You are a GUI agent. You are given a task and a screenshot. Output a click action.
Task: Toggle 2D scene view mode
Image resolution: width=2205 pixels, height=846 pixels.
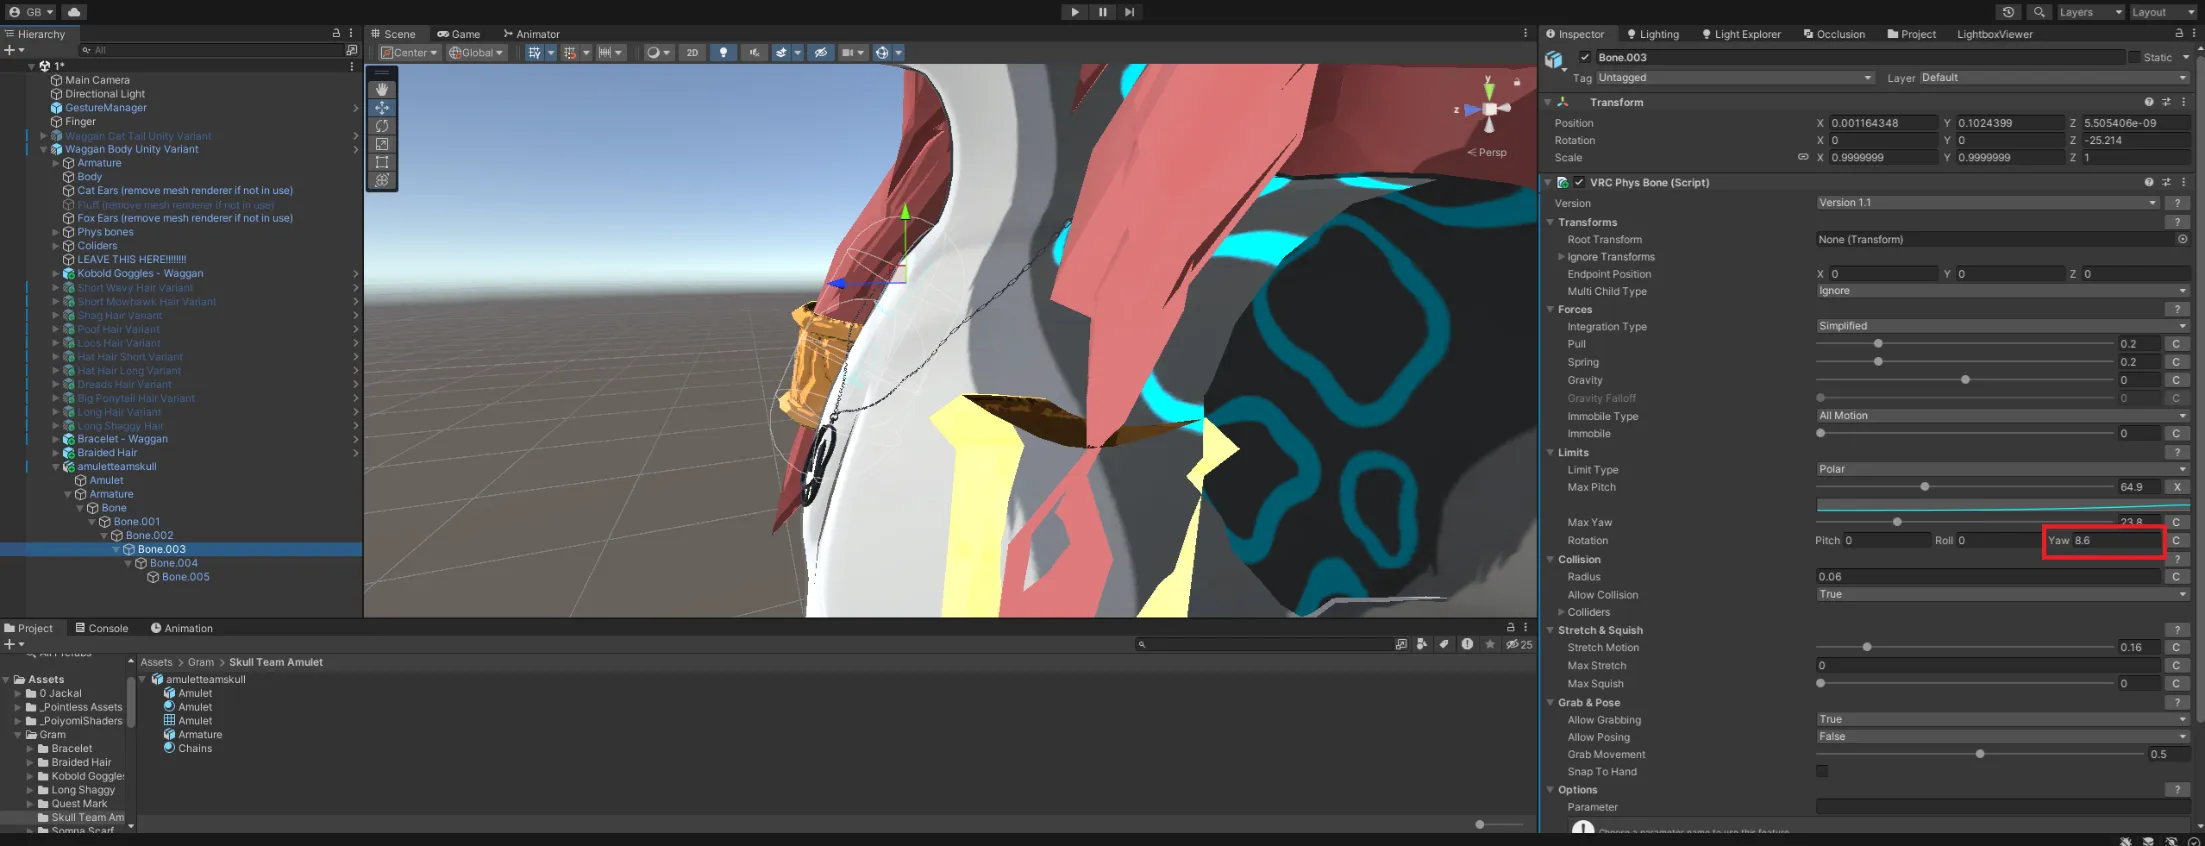pos(692,53)
